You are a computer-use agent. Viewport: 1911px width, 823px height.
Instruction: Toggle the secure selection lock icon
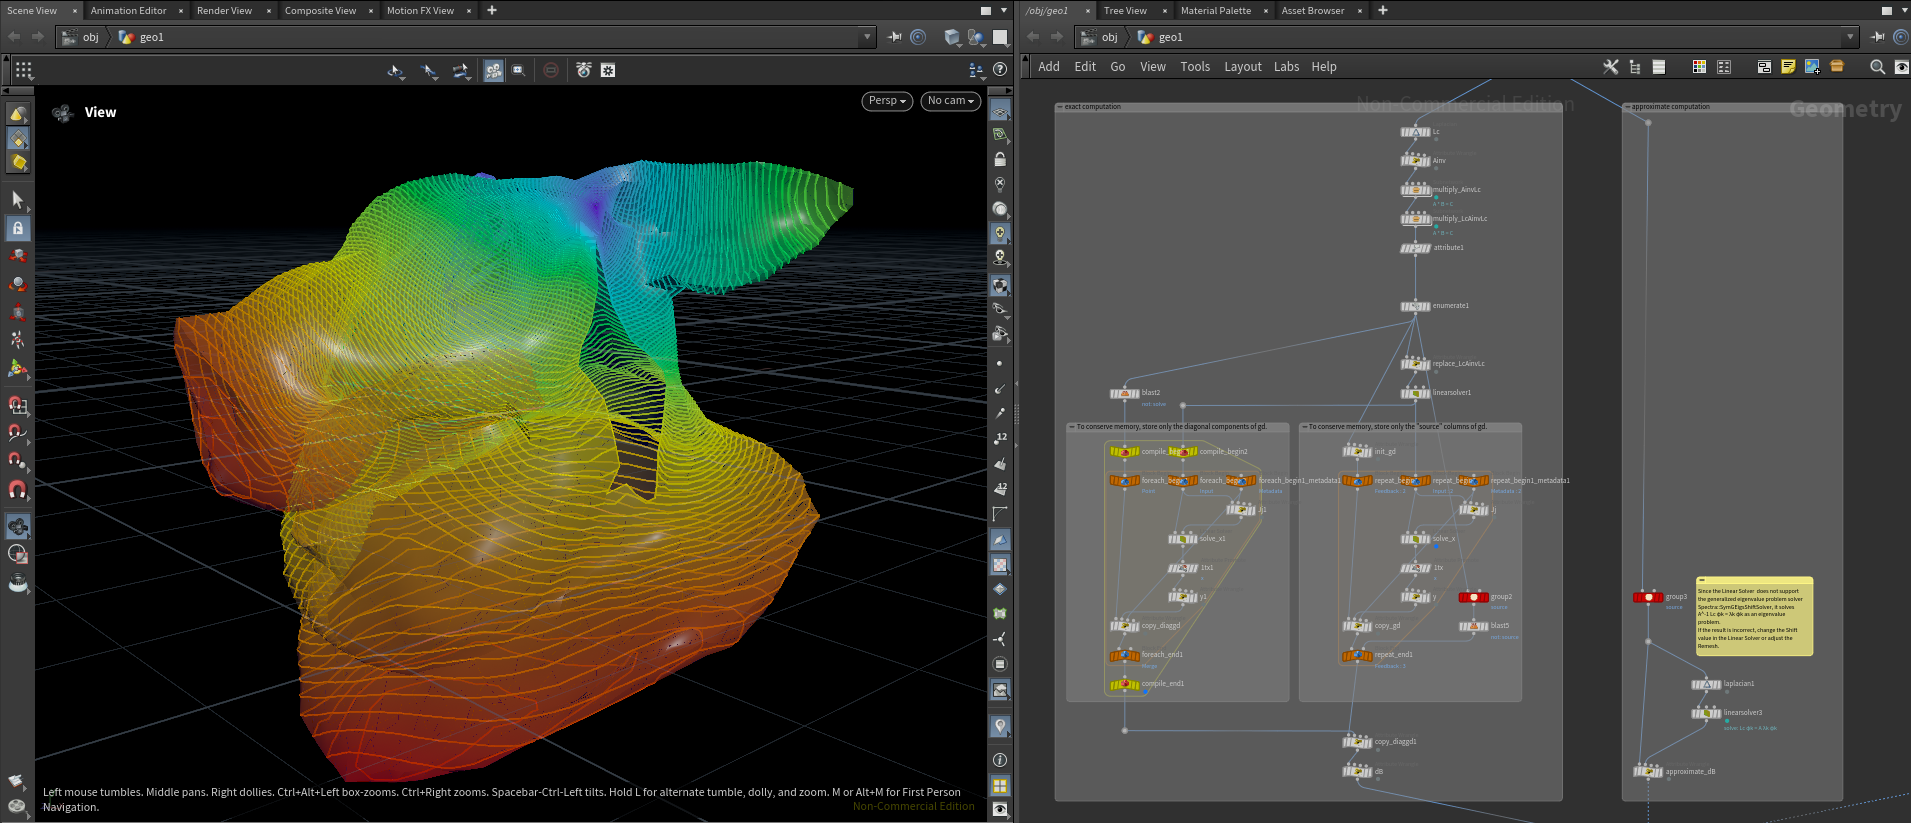pyautogui.click(x=18, y=228)
